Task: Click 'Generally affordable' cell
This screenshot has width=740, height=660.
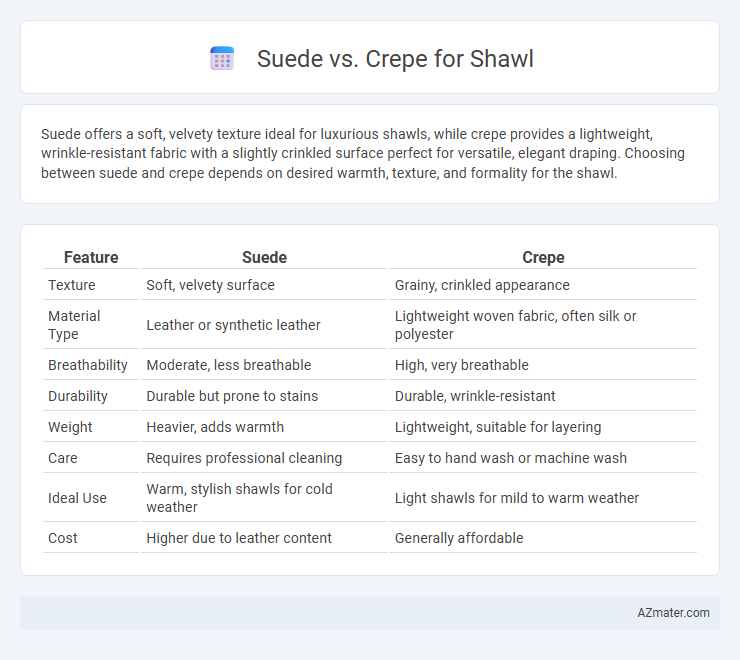Action: pyautogui.click(x=459, y=538)
